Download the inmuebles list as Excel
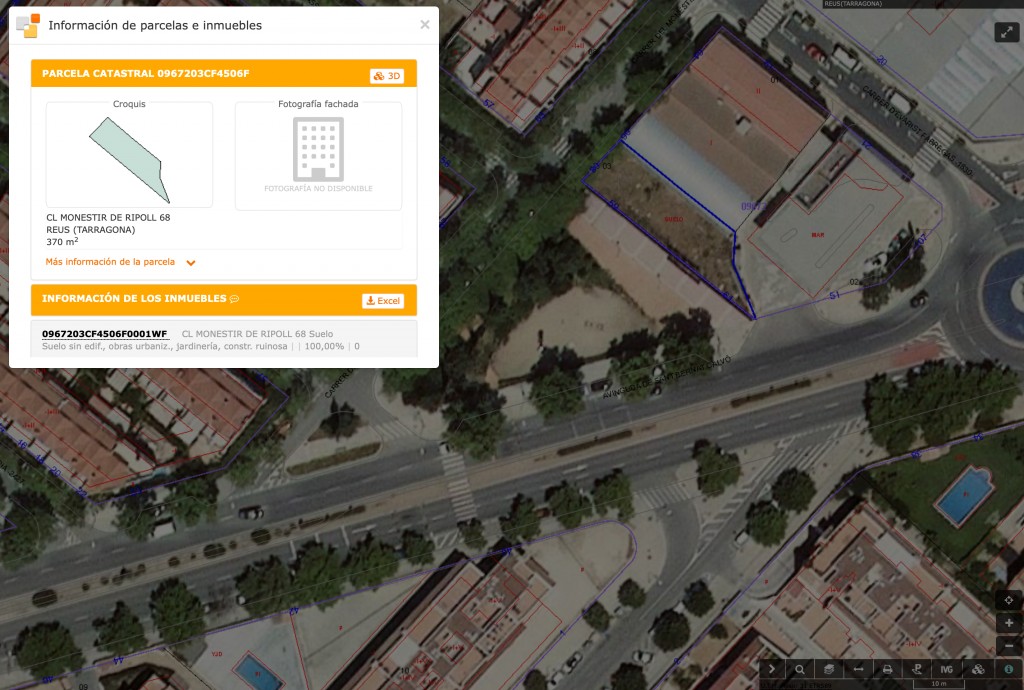The height and width of the screenshot is (690, 1024). [x=383, y=300]
